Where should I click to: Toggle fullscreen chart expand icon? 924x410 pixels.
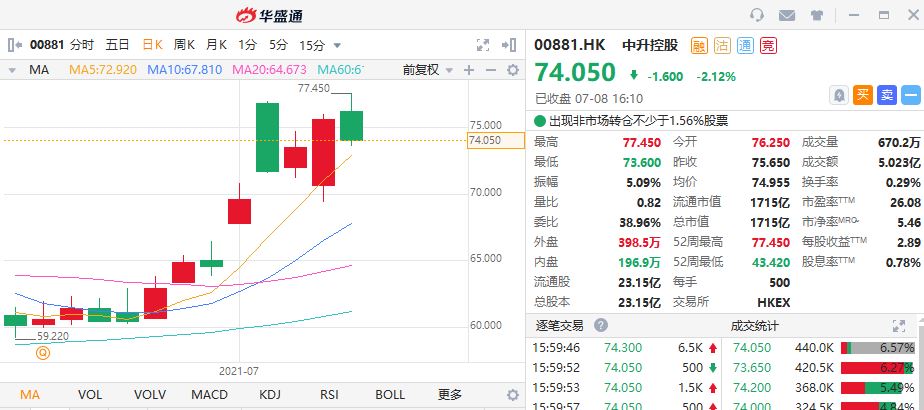pos(483,45)
